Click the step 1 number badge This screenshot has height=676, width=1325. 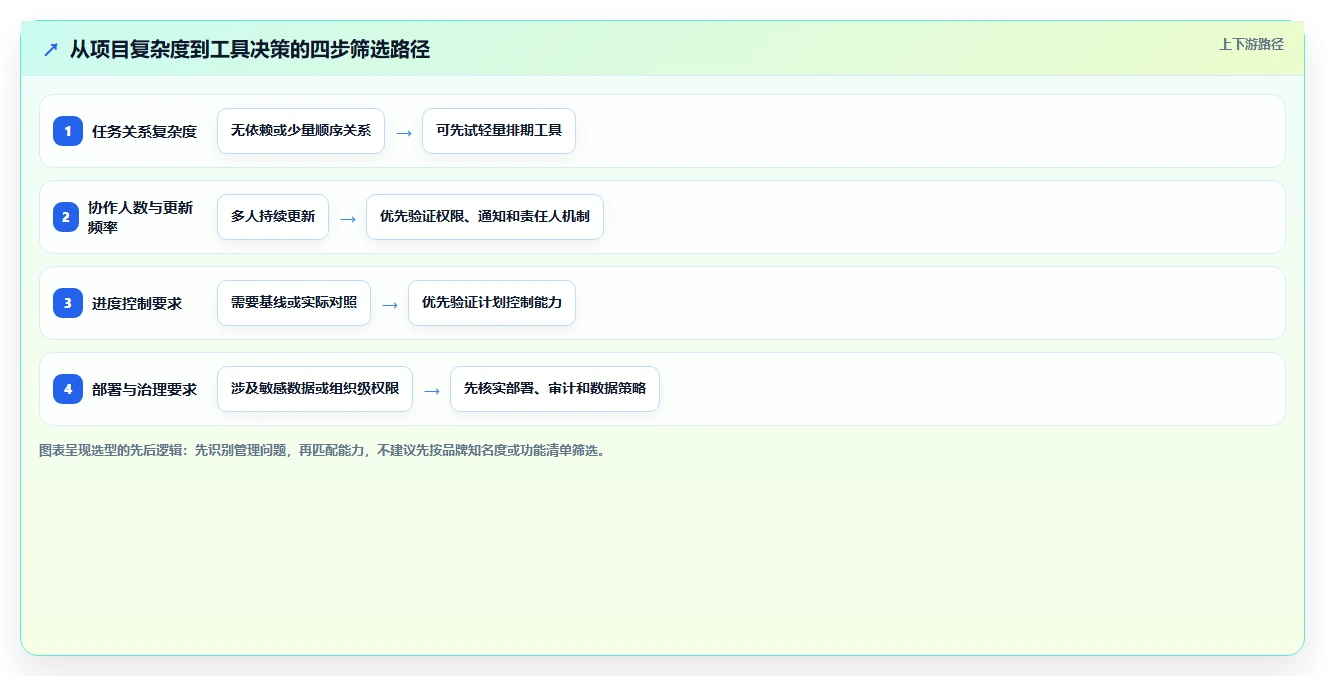[68, 131]
